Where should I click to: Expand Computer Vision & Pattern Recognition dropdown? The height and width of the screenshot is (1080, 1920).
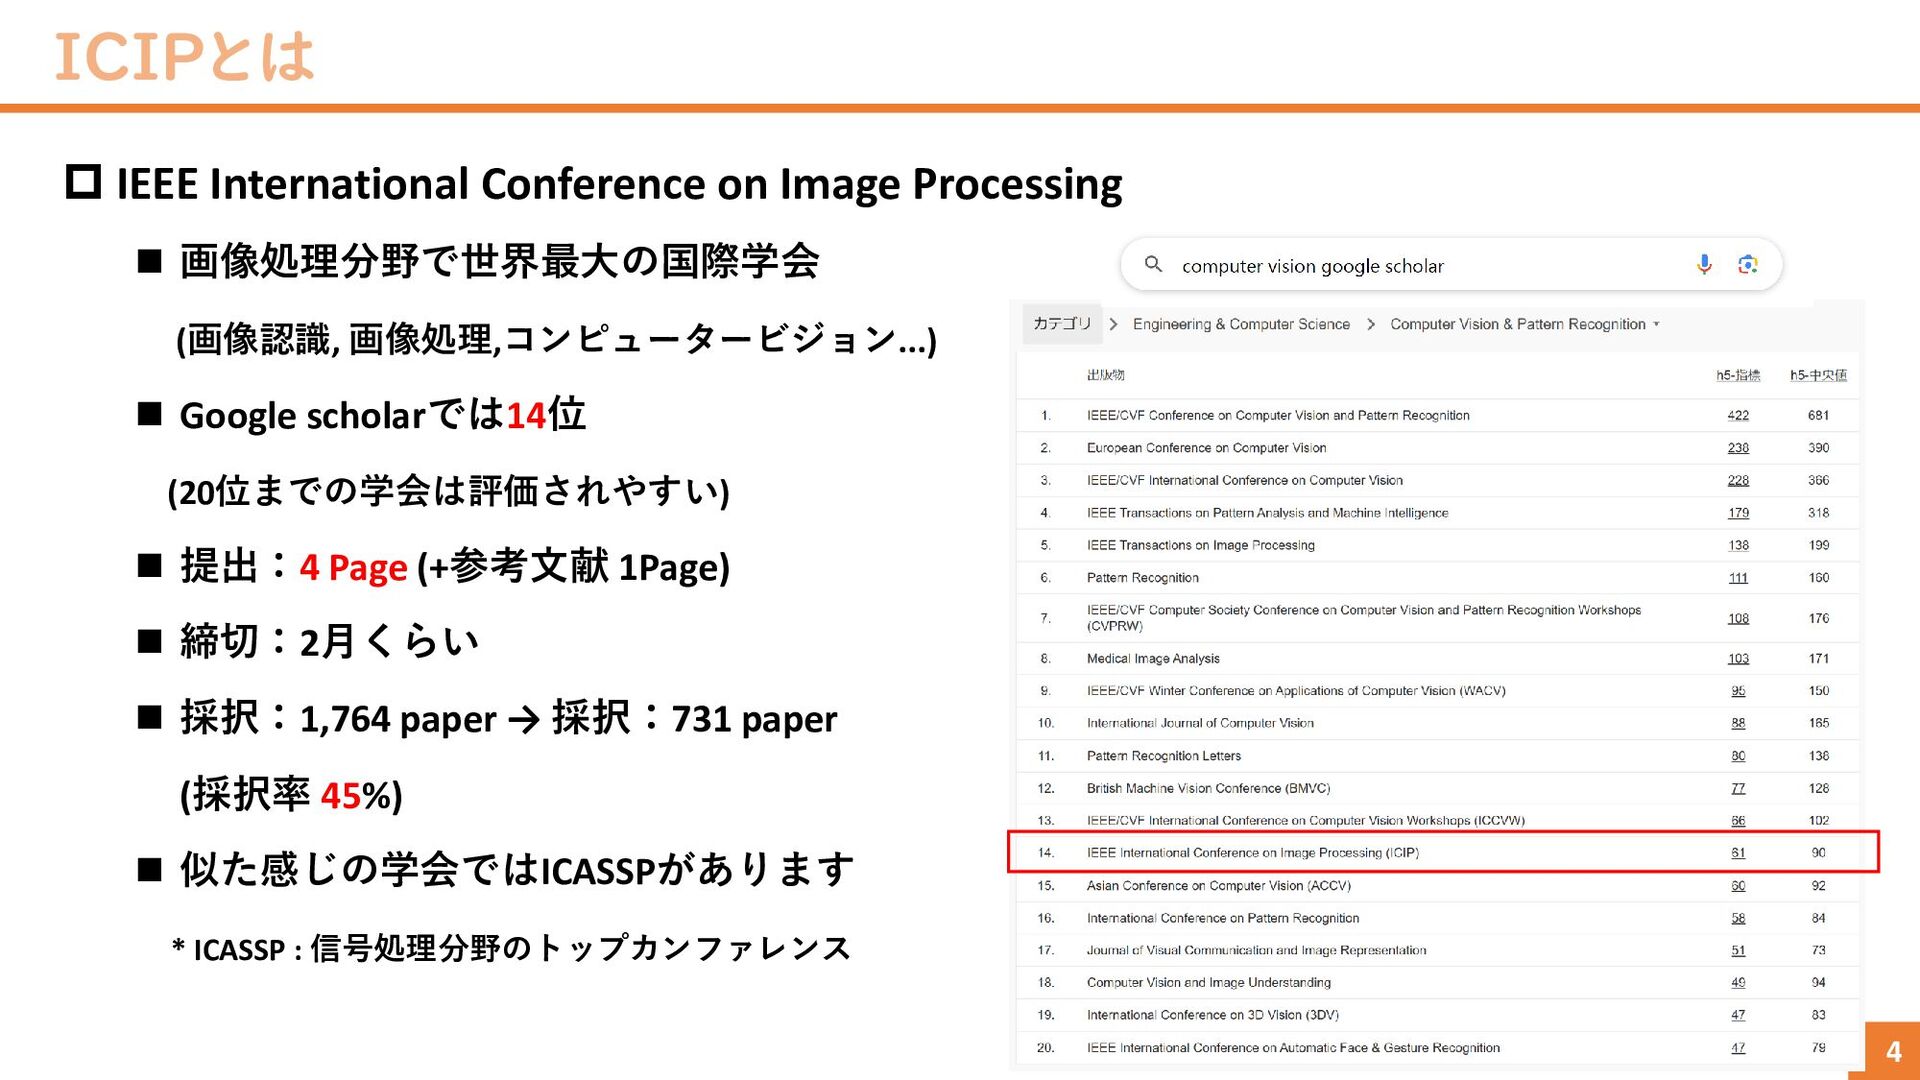(1524, 324)
